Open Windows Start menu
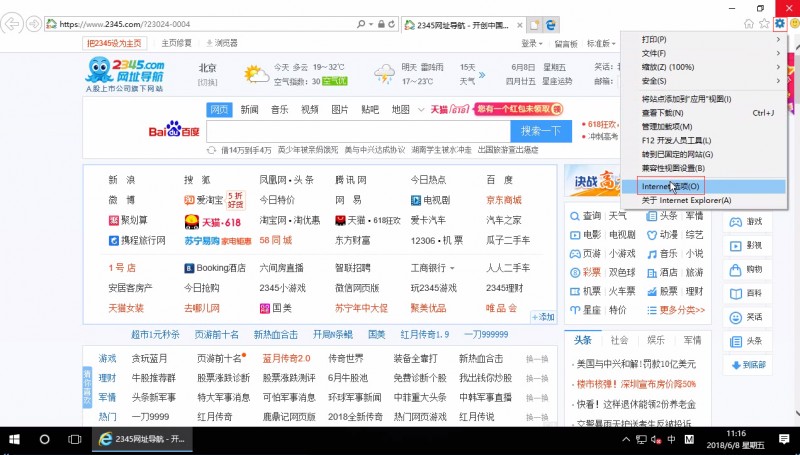This screenshot has width=800, height=455. coord(14,439)
